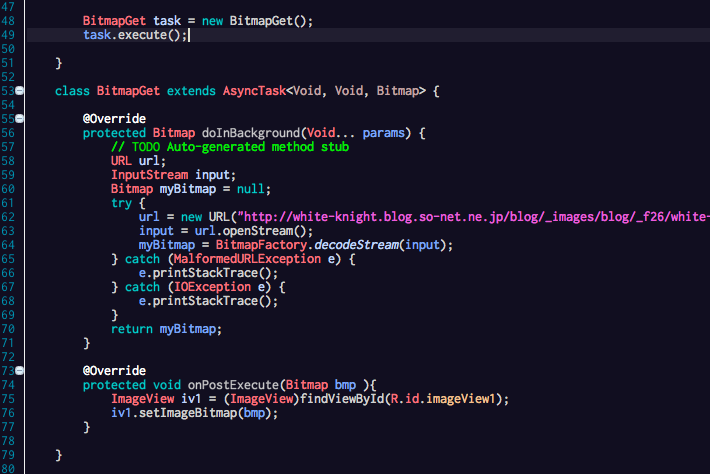Click '@Override' annotation on line 55

[114, 119]
